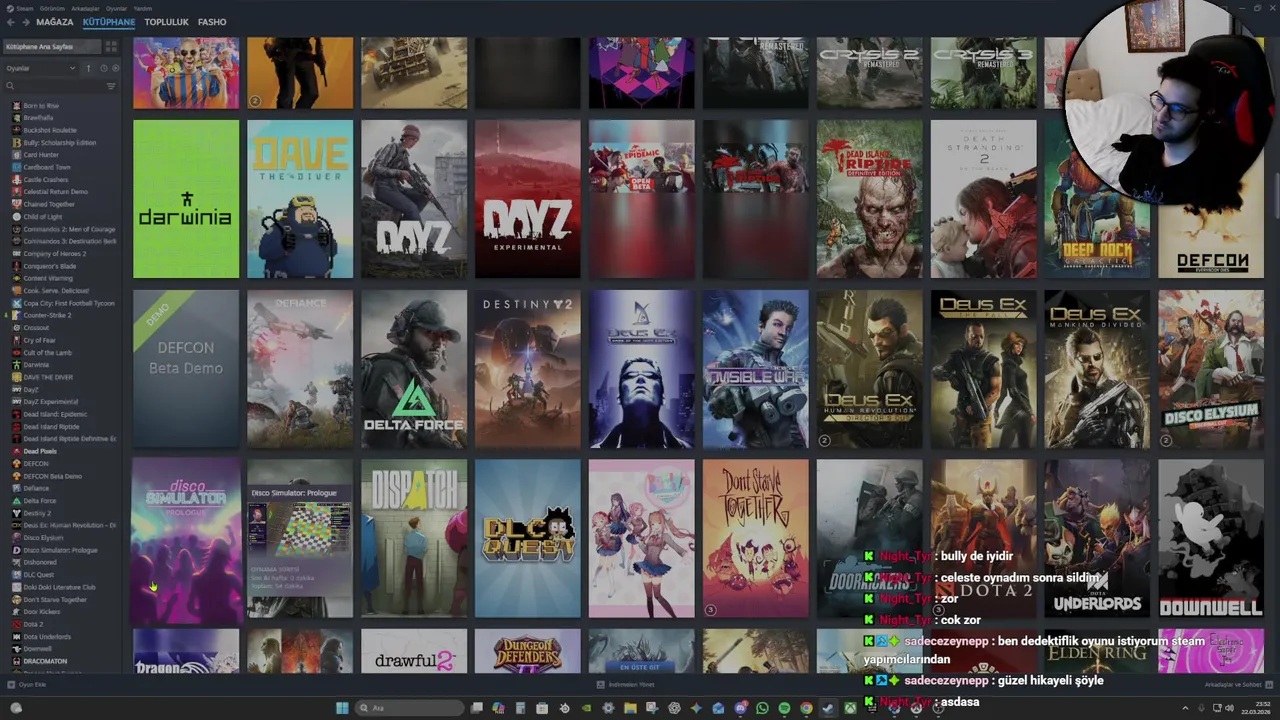1280x720 pixels.
Task: Open the Xbox app from the taskbar
Action: 850,708
